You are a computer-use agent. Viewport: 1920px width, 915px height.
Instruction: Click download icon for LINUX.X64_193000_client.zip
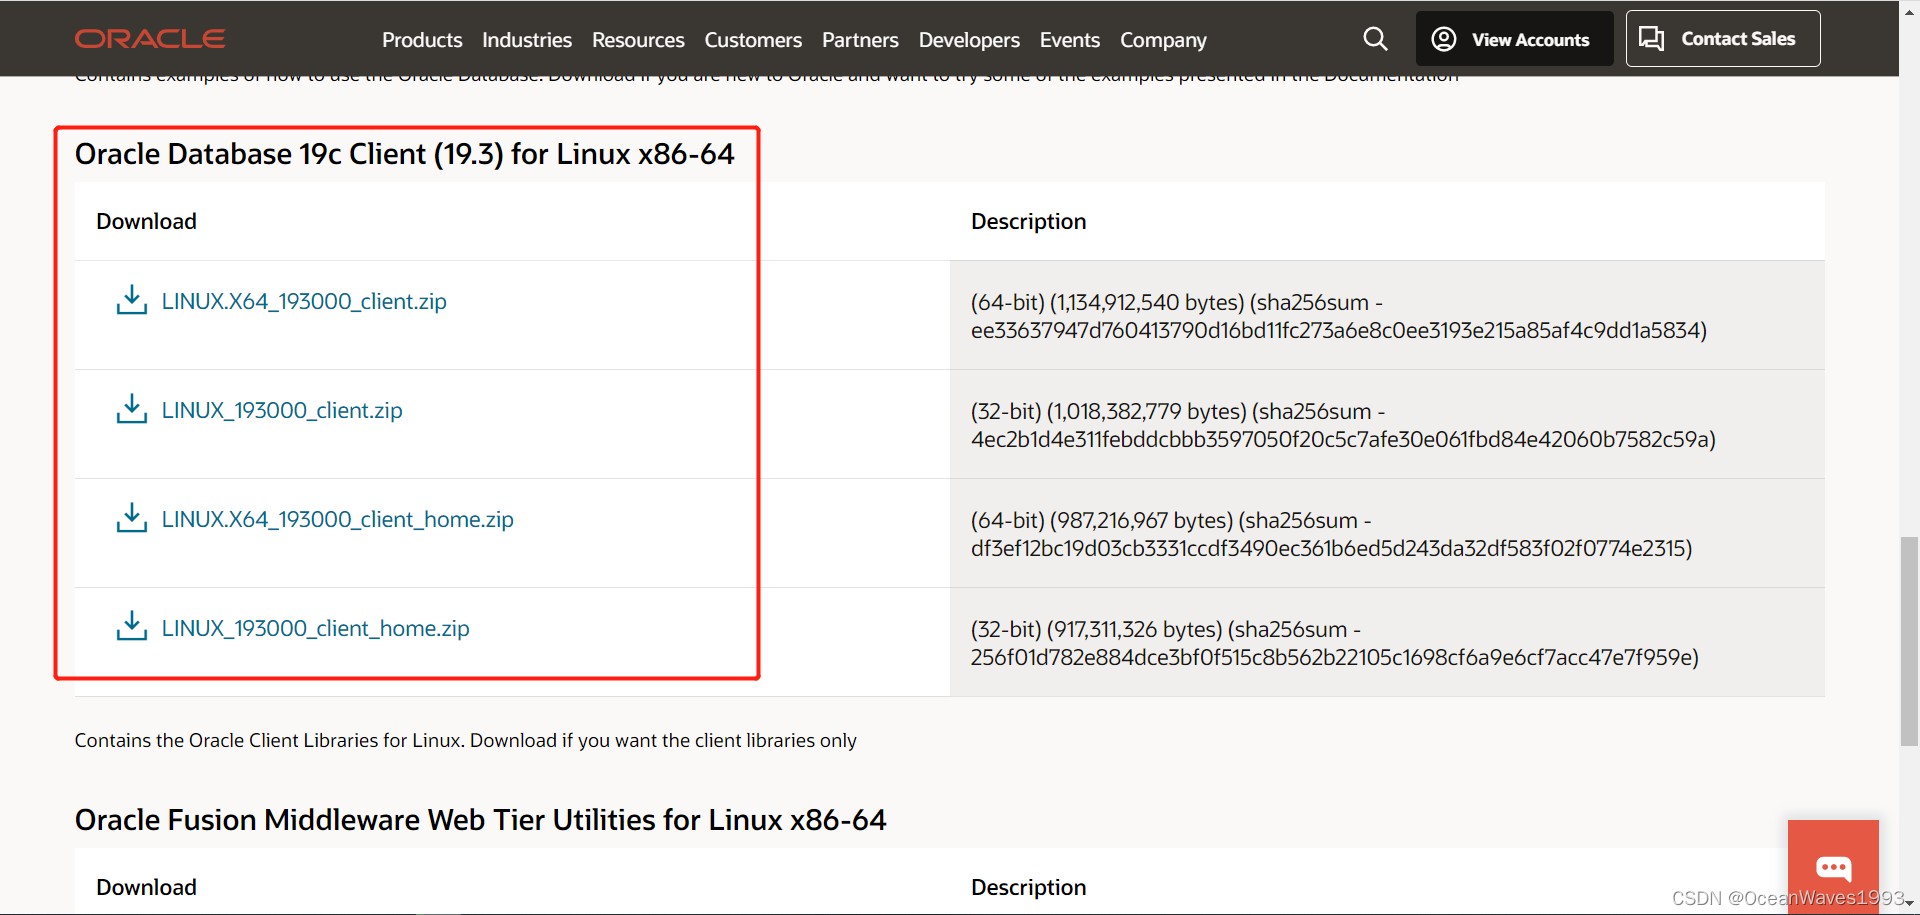tap(131, 300)
